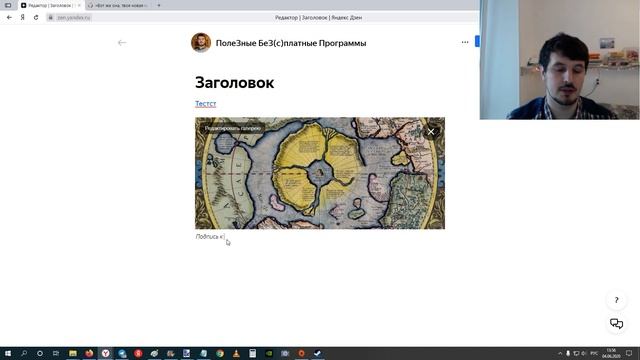Open the Windows Start menu
This screenshot has height=360, width=640.
(x=7, y=353)
